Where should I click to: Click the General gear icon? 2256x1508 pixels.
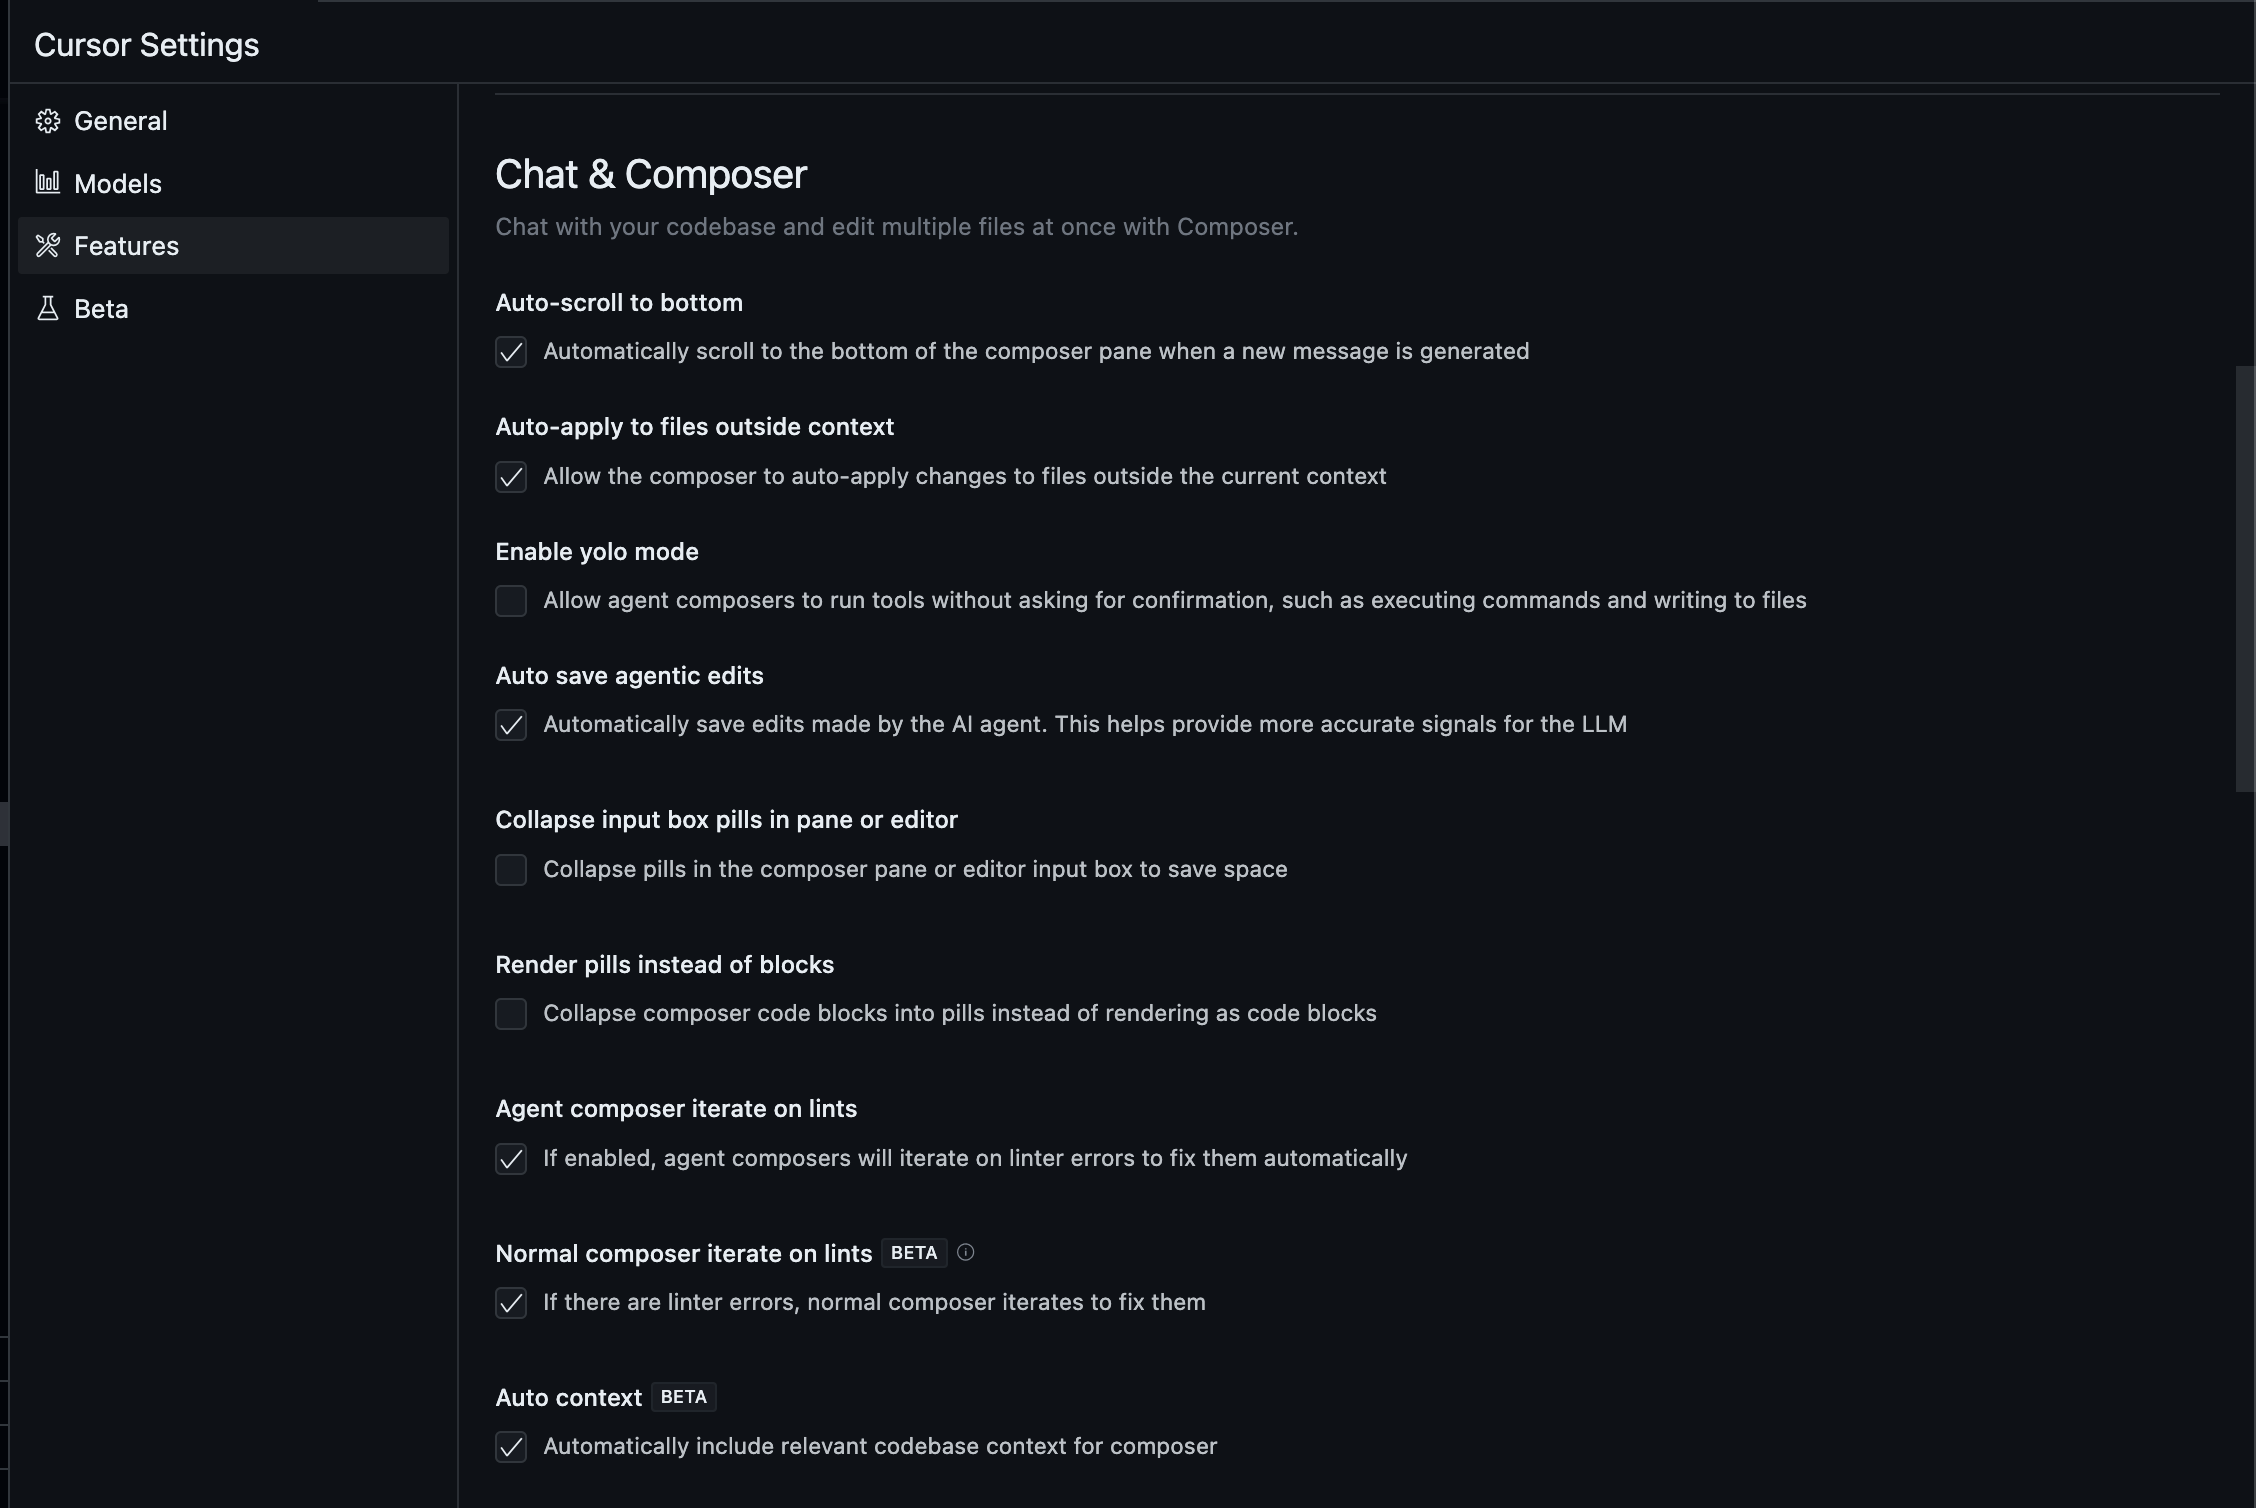[47, 121]
